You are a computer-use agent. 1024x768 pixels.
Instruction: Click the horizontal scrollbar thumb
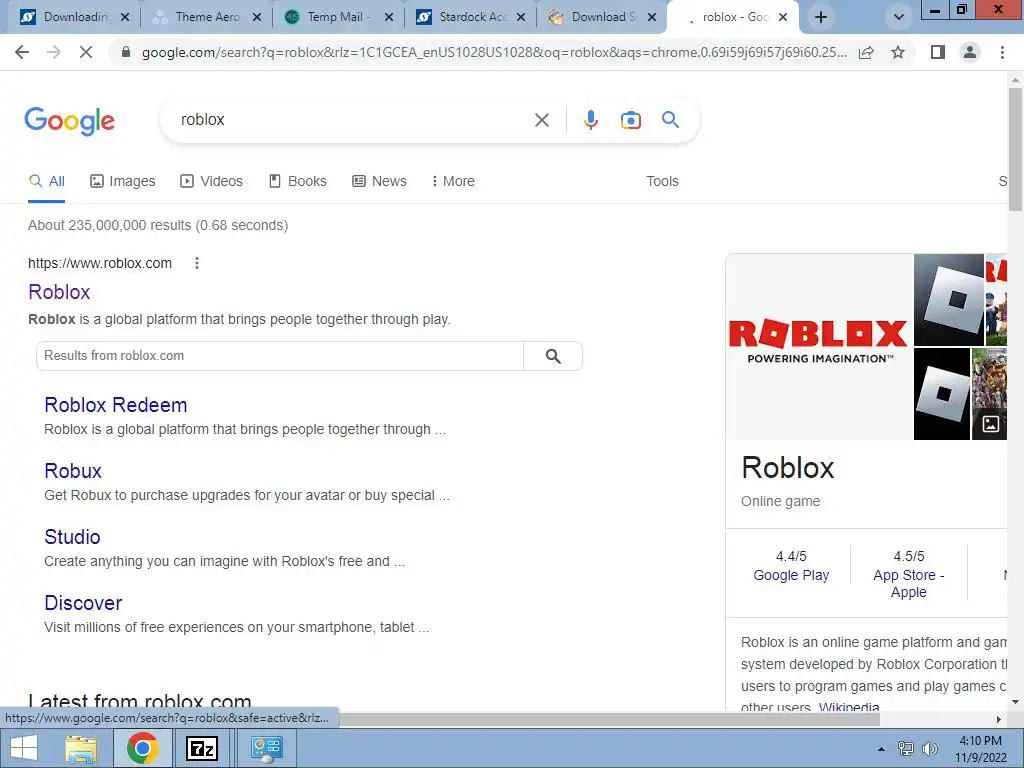(609, 719)
